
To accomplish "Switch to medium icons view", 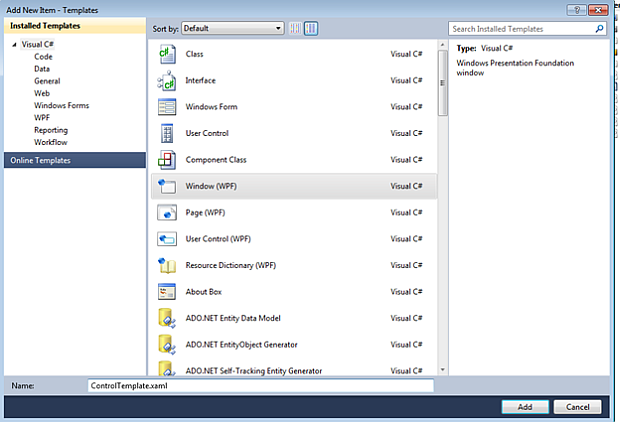I will coord(311,28).
